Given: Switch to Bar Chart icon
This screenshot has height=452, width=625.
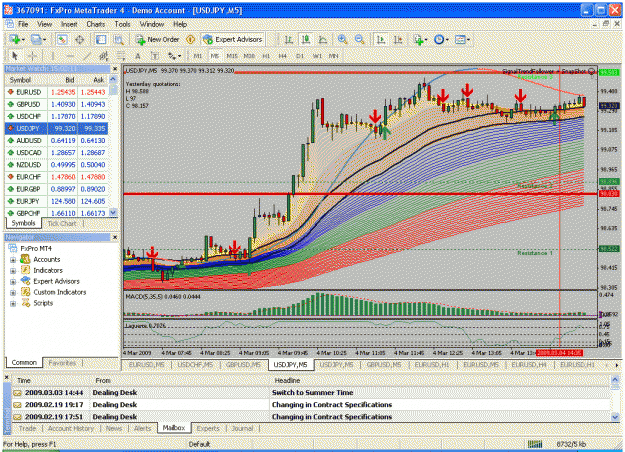Looking at the screenshot, I should point(289,39).
